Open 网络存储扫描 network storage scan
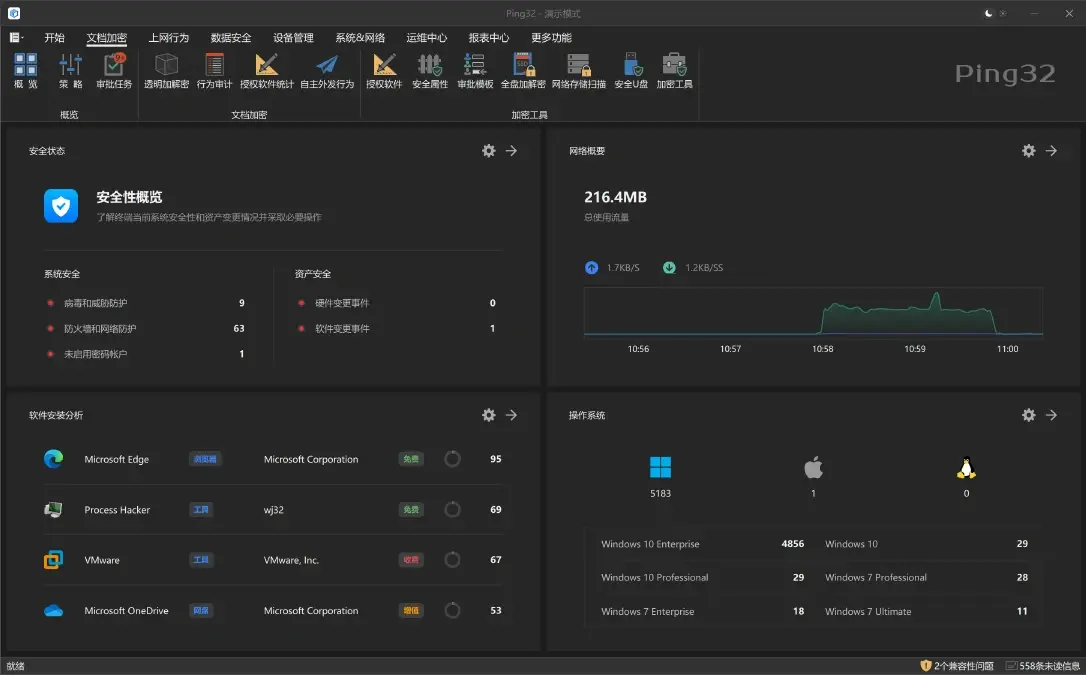The height and width of the screenshot is (676, 1086). click(578, 70)
